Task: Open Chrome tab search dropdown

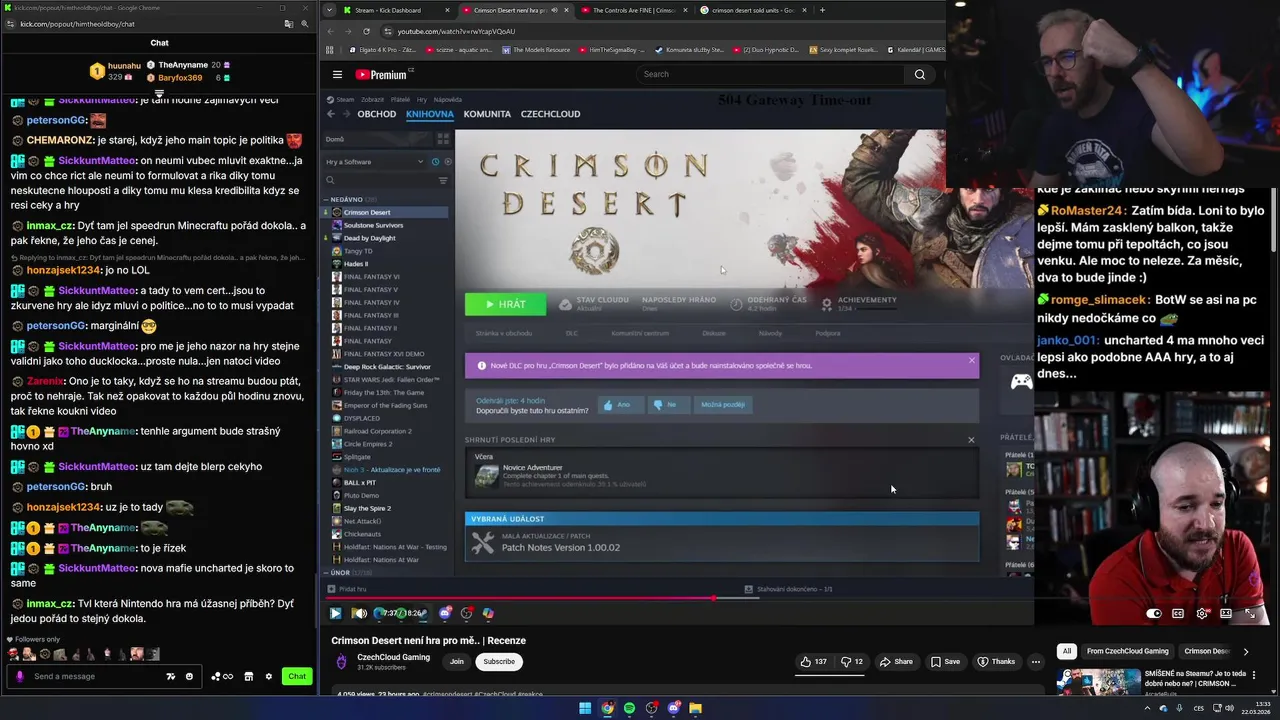Action: tap(329, 10)
